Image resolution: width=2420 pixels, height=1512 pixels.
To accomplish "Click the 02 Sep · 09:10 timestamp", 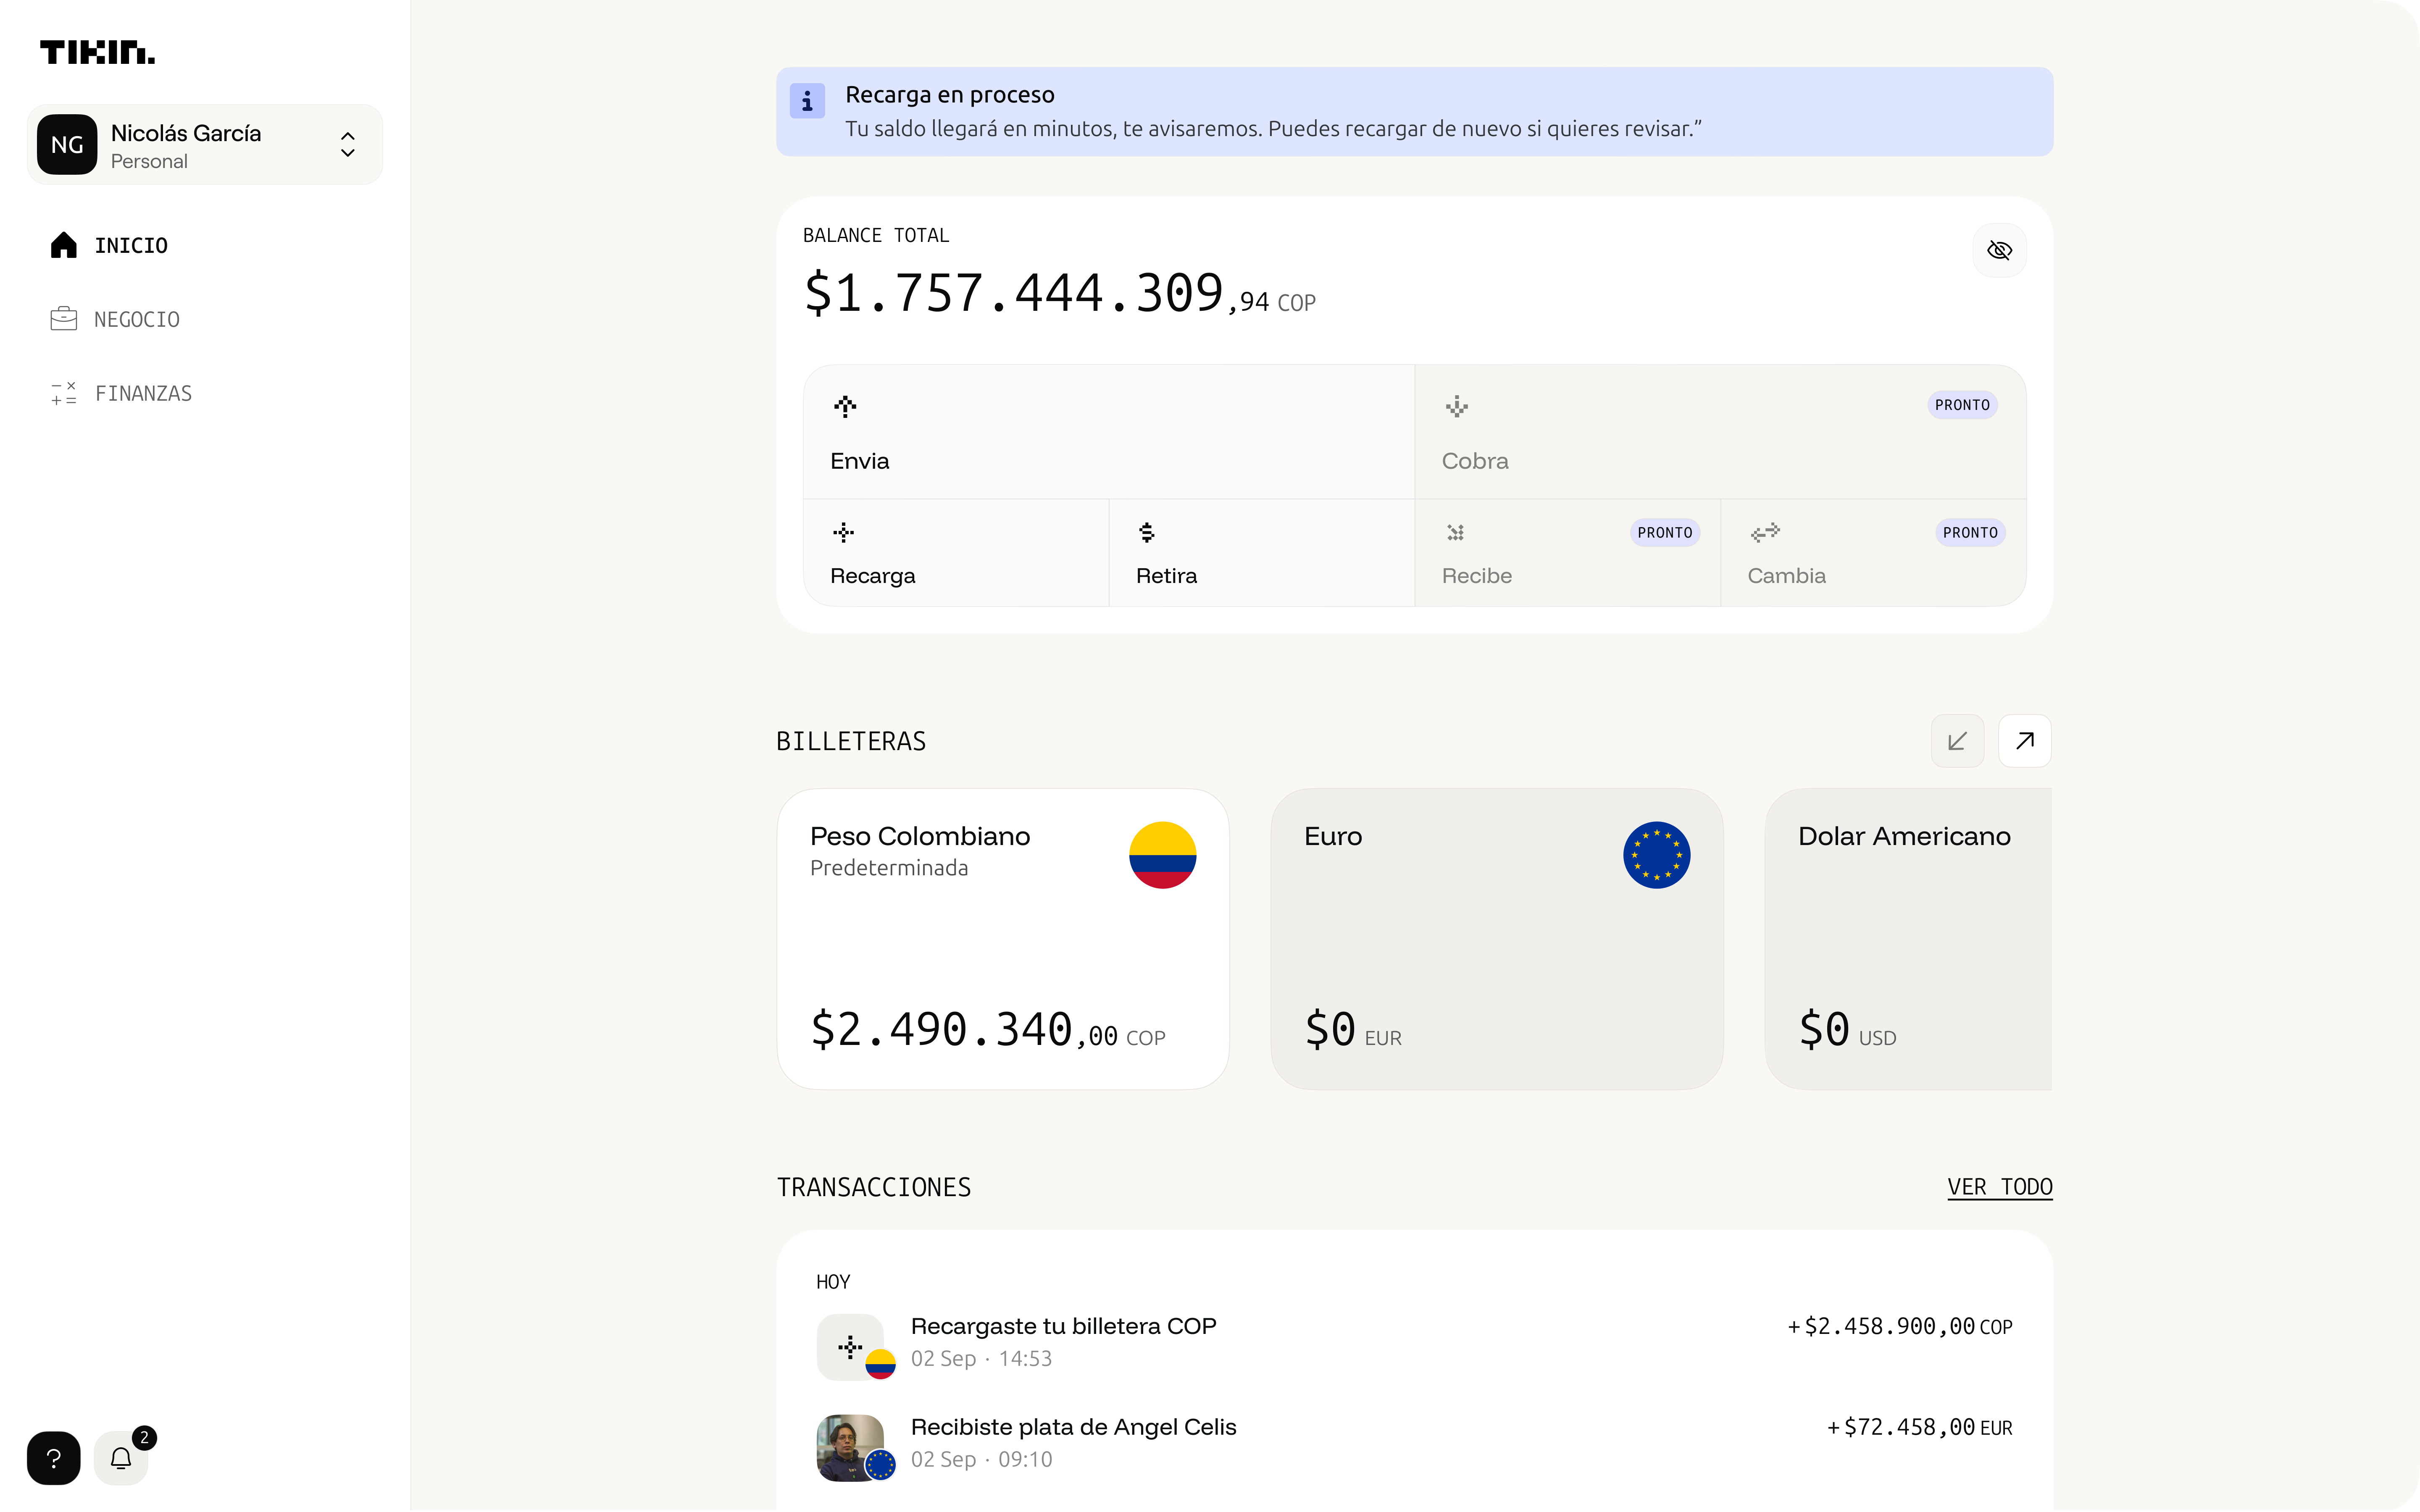I will 981,1460.
